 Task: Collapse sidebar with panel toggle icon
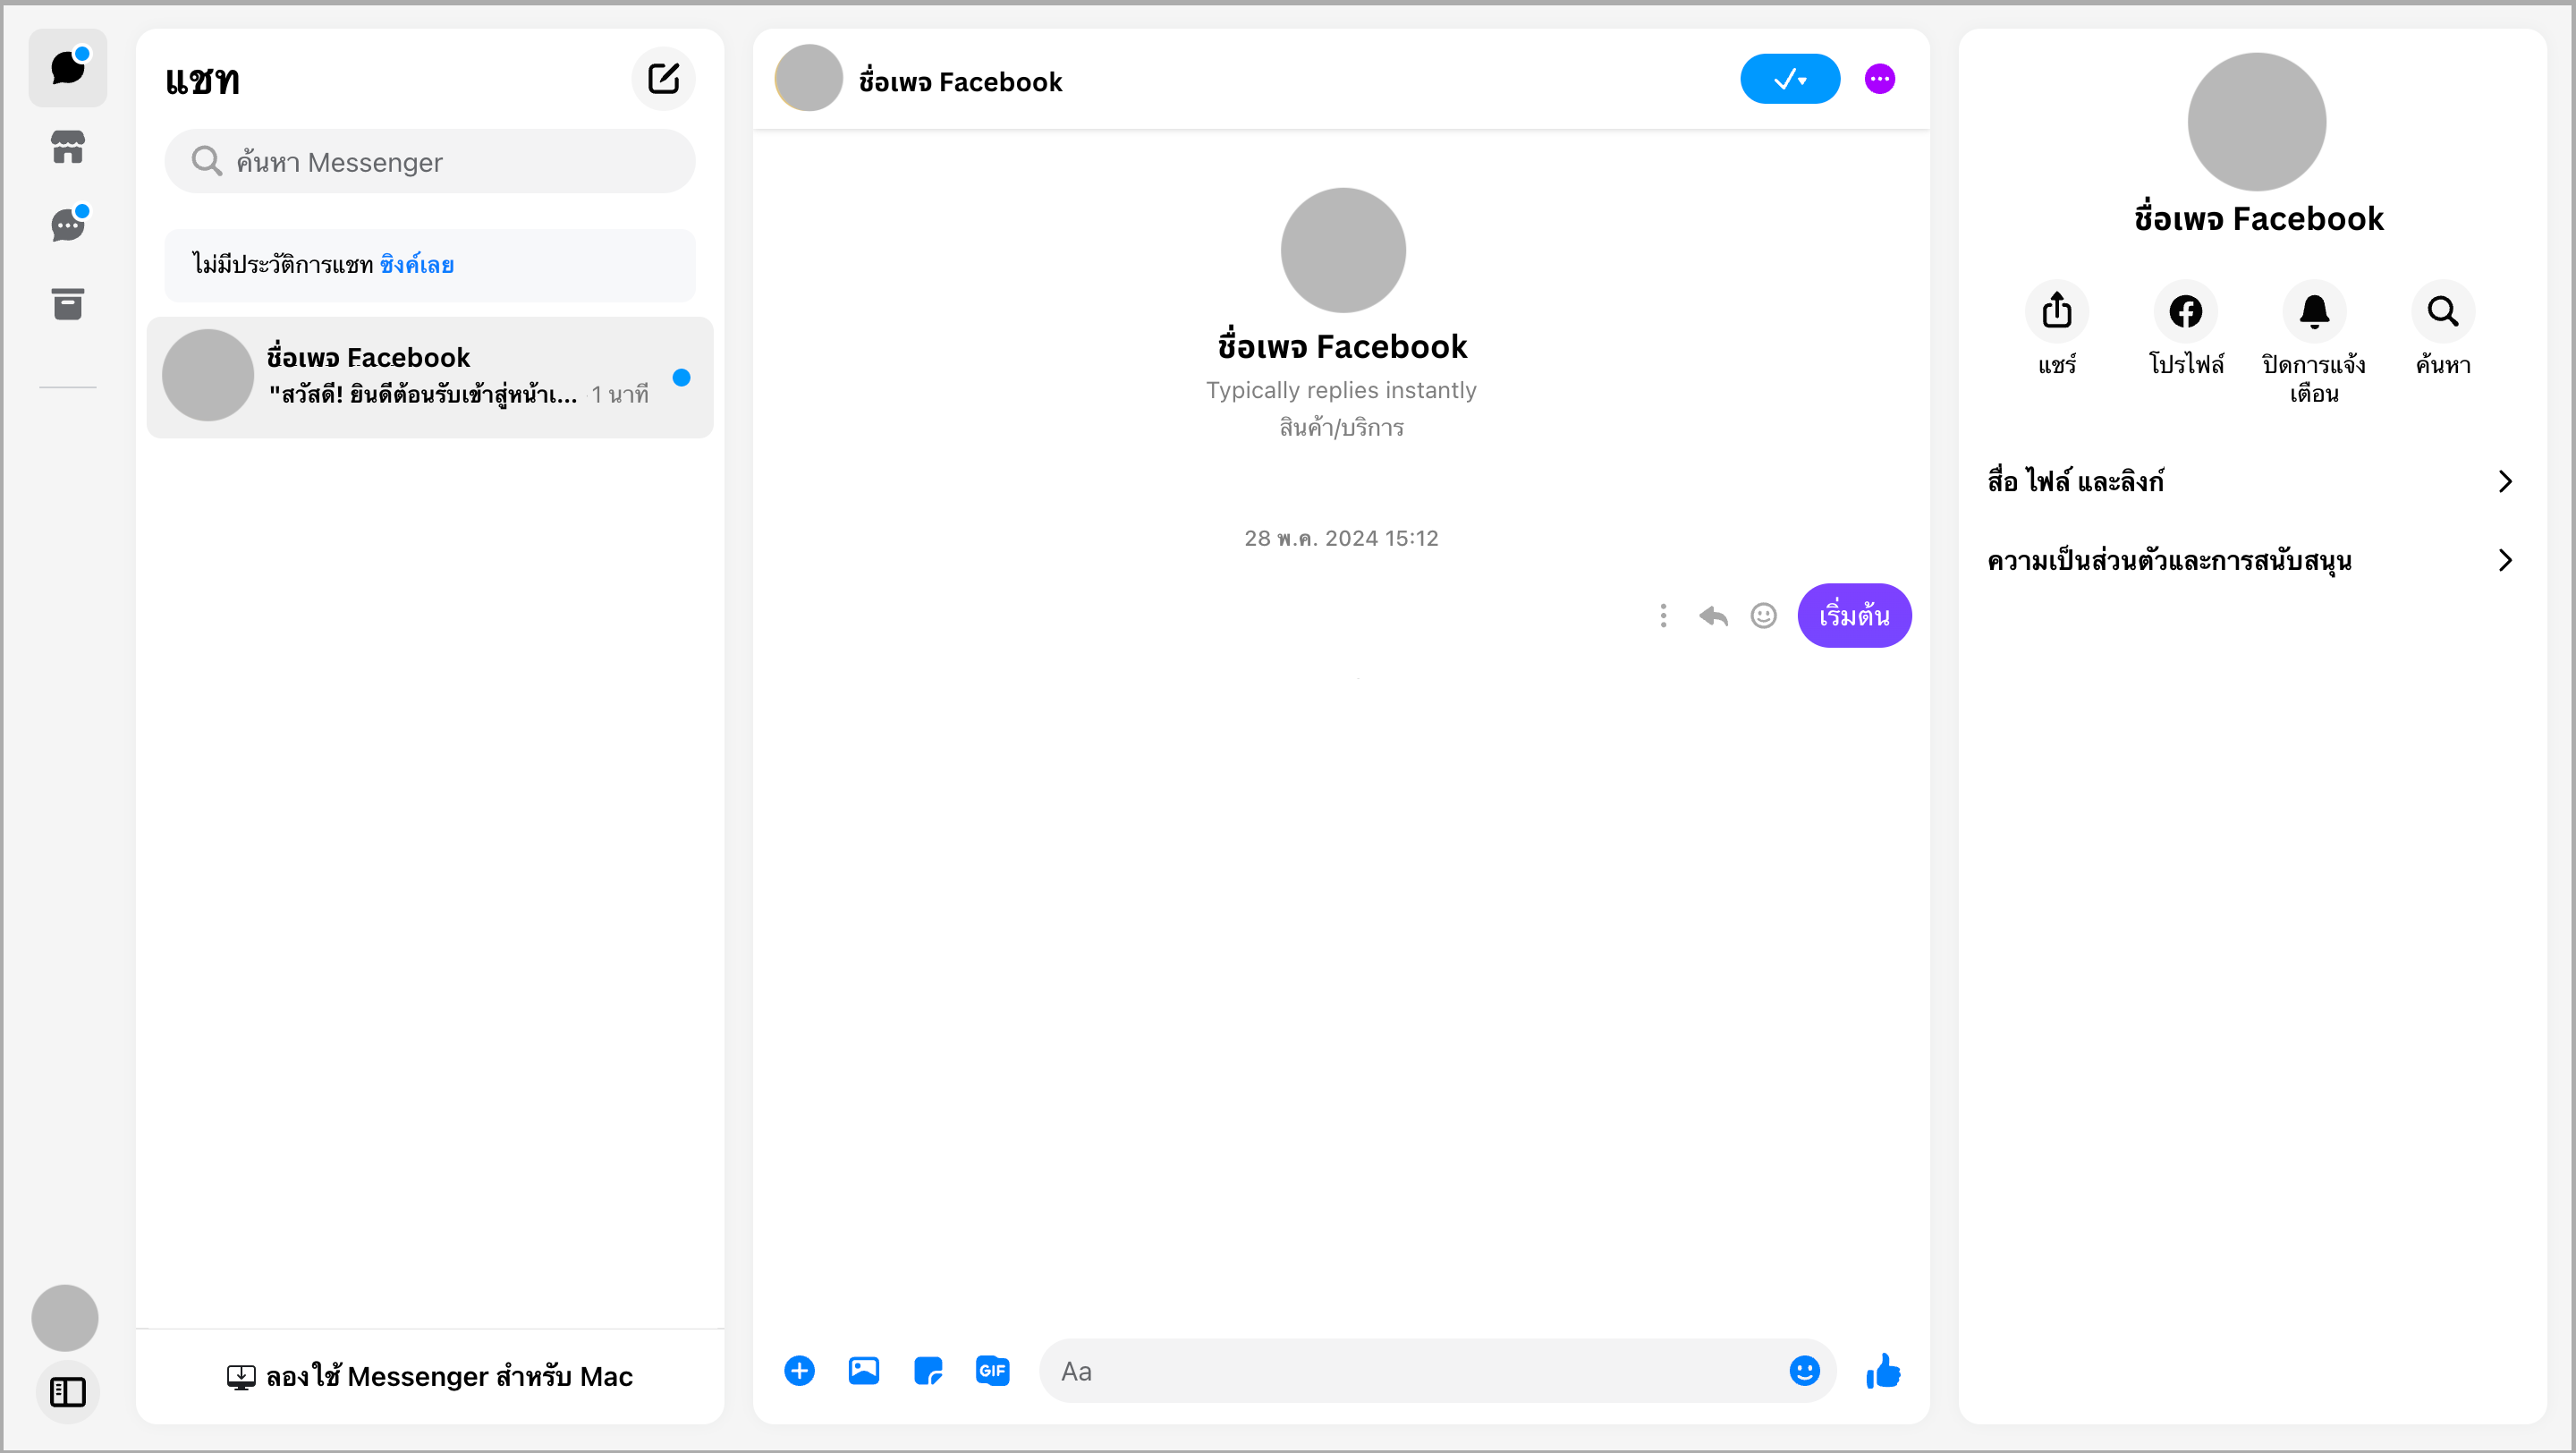point(67,1391)
